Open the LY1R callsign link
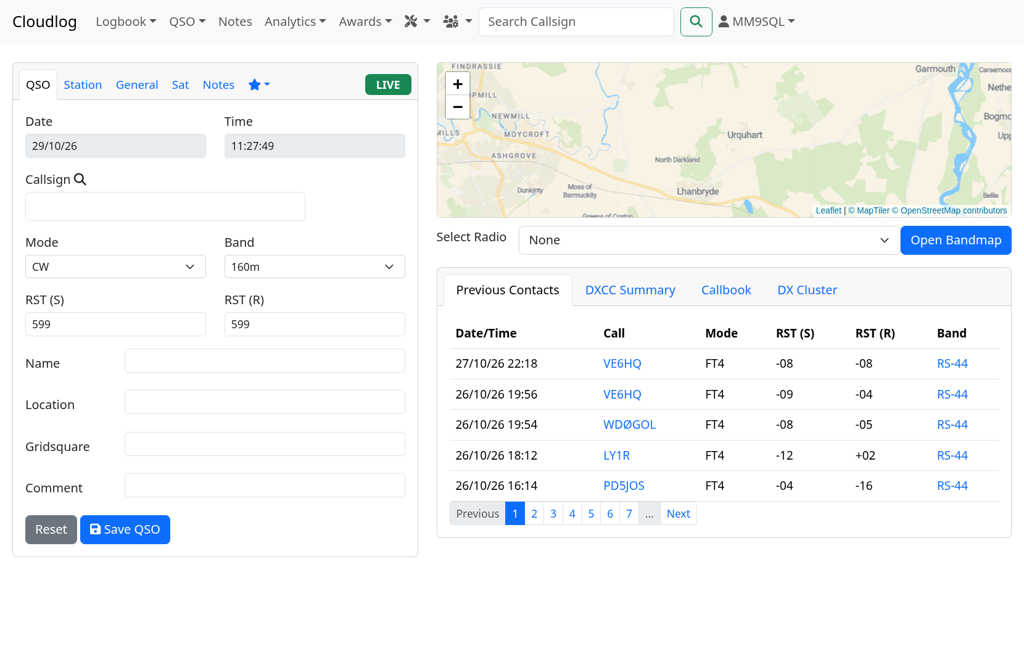This screenshot has width=1024, height=646. click(616, 456)
